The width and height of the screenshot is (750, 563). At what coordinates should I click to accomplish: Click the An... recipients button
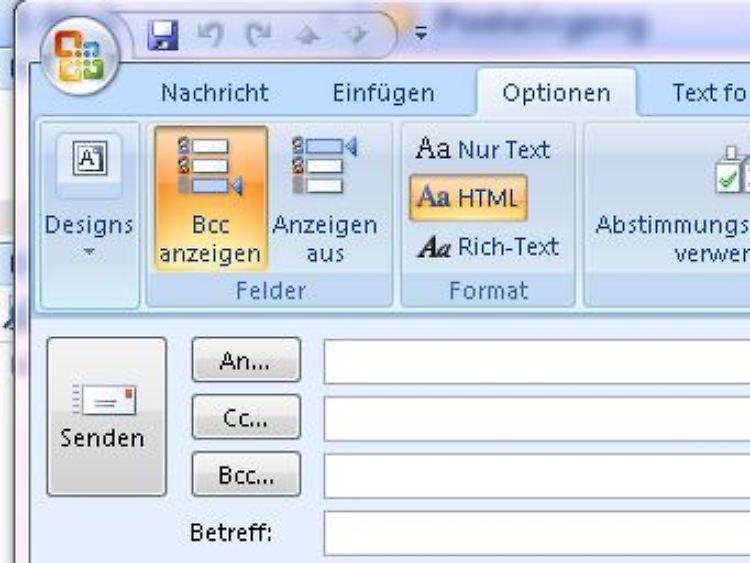point(245,361)
